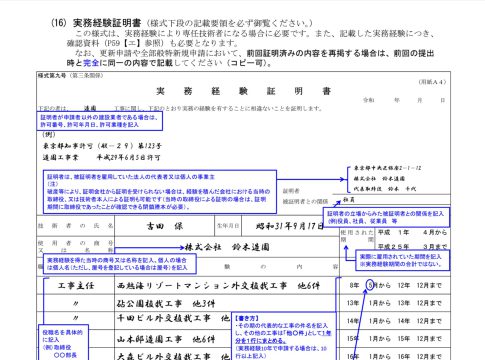This screenshot has height=360, width=485.
Task: Click the 使用者の商号又は名称 row label
Action: point(75,247)
